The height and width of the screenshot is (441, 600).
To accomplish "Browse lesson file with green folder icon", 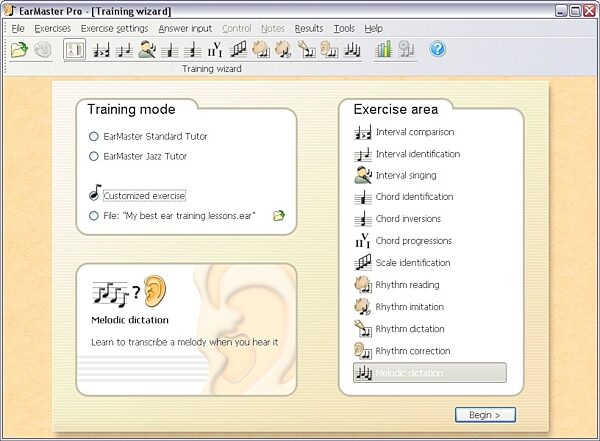I will (x=279, y=216).
